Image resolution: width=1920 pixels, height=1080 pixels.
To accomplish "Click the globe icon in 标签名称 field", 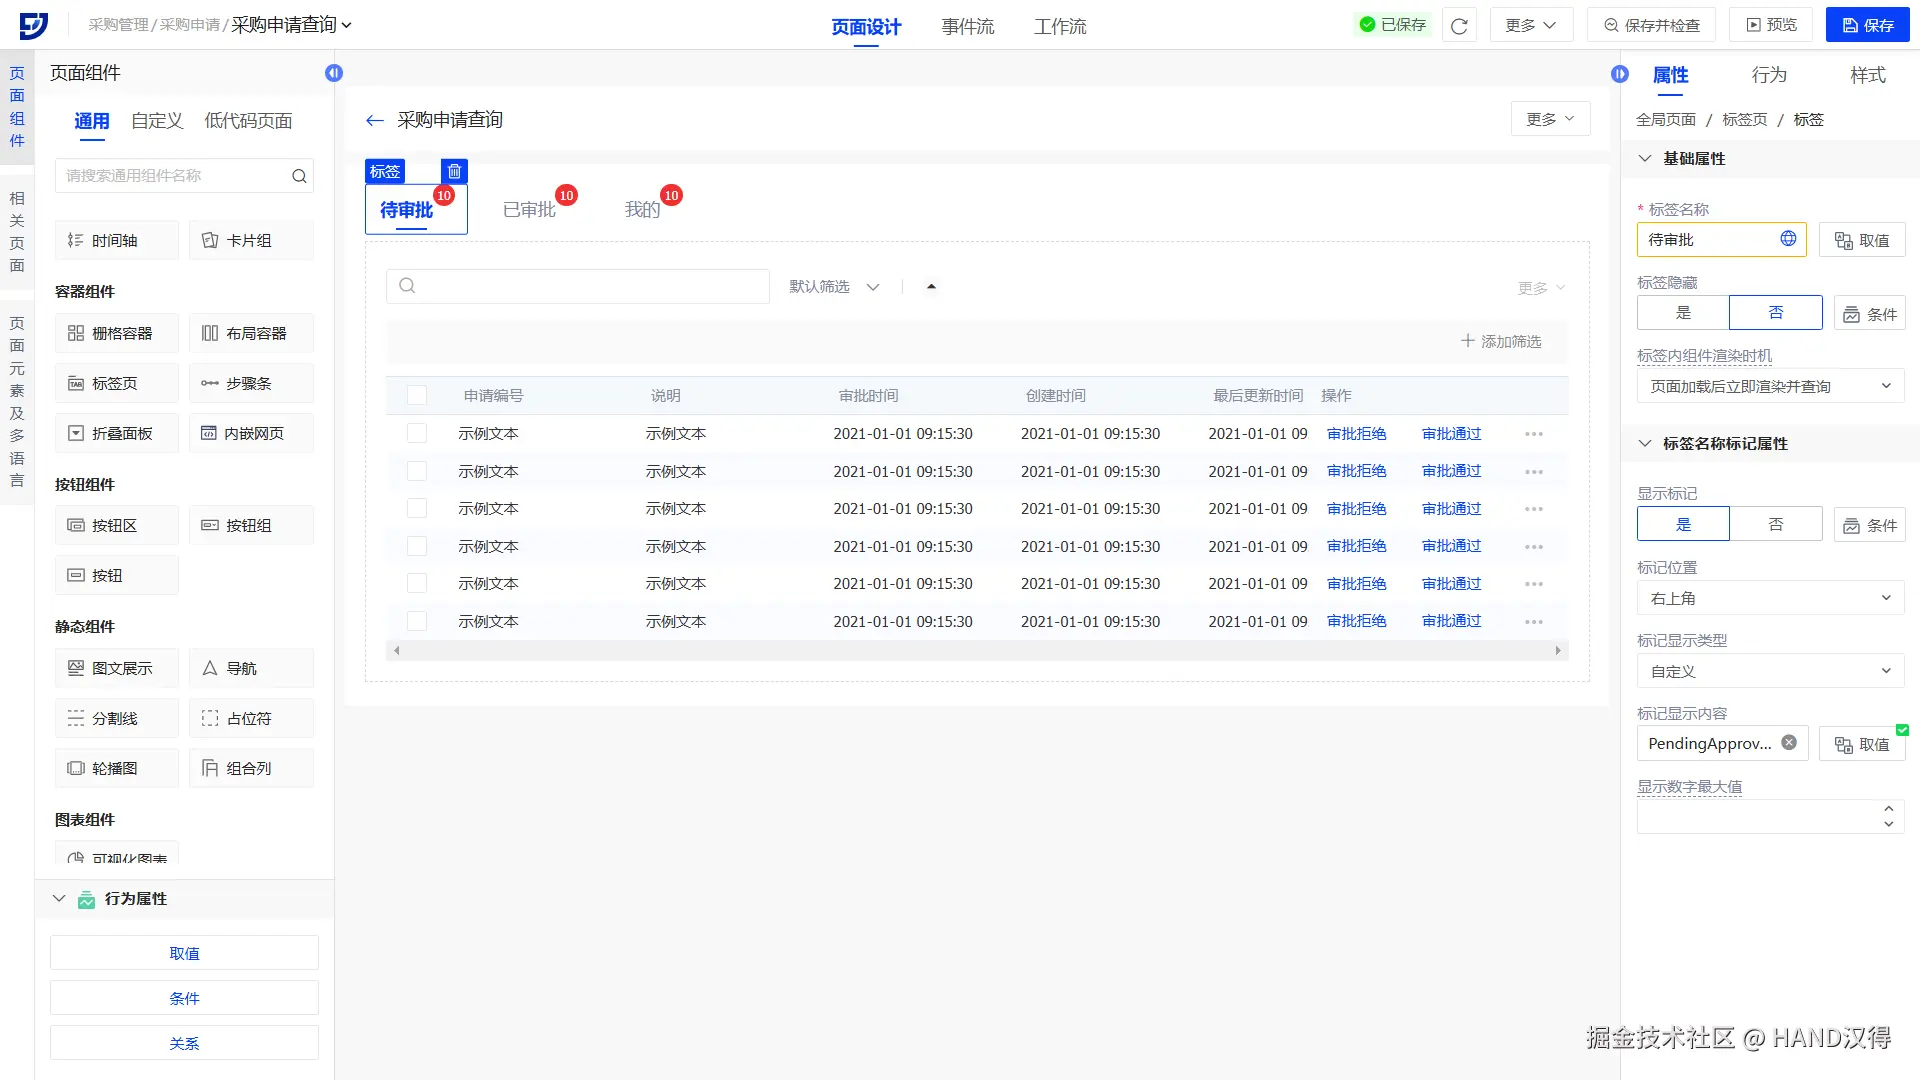I will pyautogui.click(x=1788, y=239).
